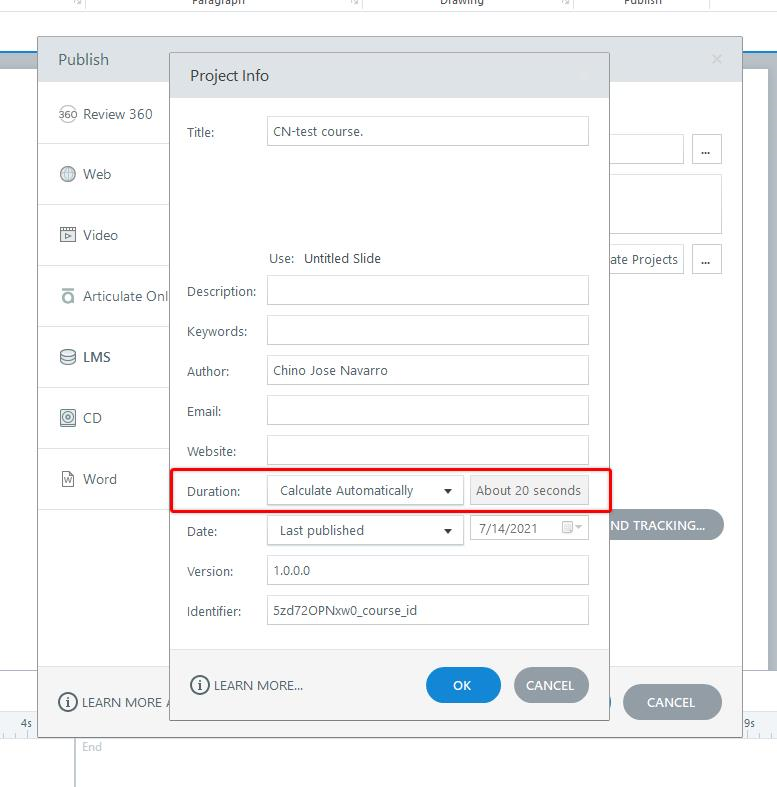Click LEARN MORE in Publish dialog footer
The height and width of the screenshot is (787, 777).
pos(124,702)
